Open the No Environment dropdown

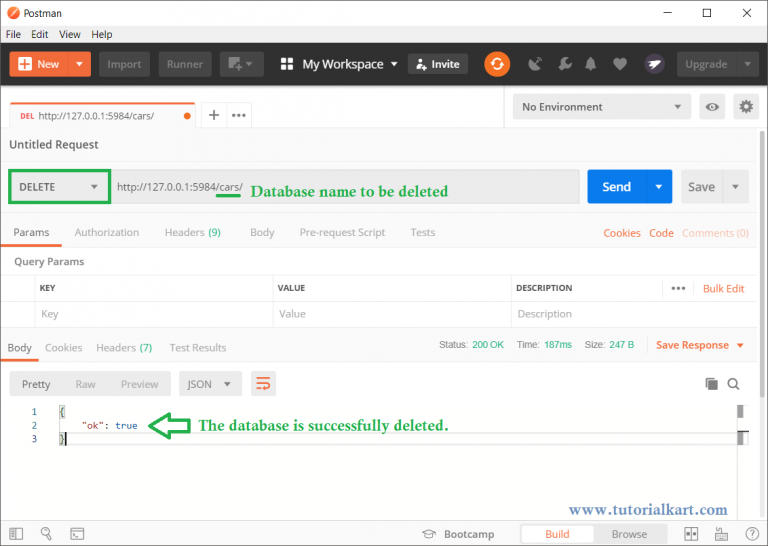click(602, 107)
